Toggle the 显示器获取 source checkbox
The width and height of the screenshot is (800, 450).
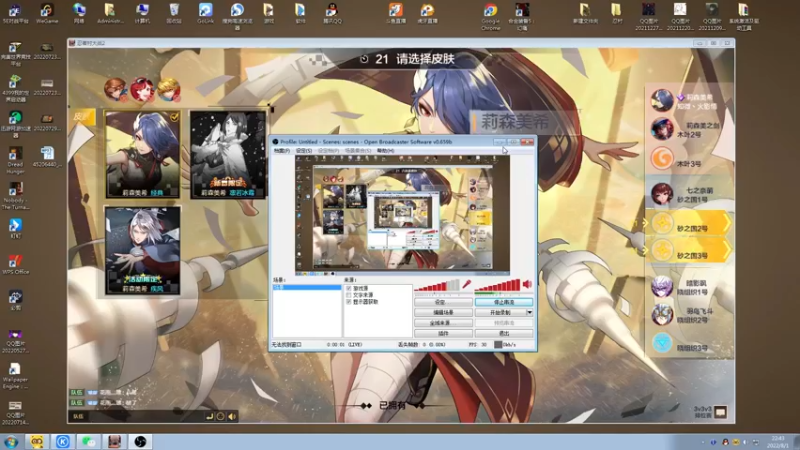click(348, 302)
